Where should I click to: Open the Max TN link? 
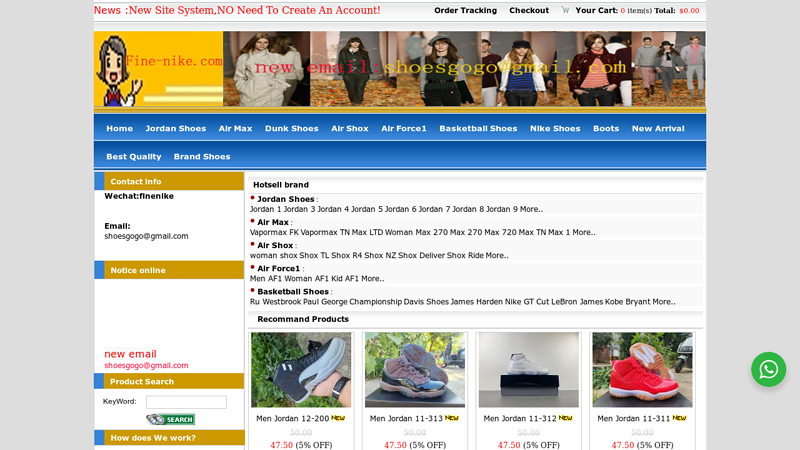pyautogui.click(x=530, y=232)
